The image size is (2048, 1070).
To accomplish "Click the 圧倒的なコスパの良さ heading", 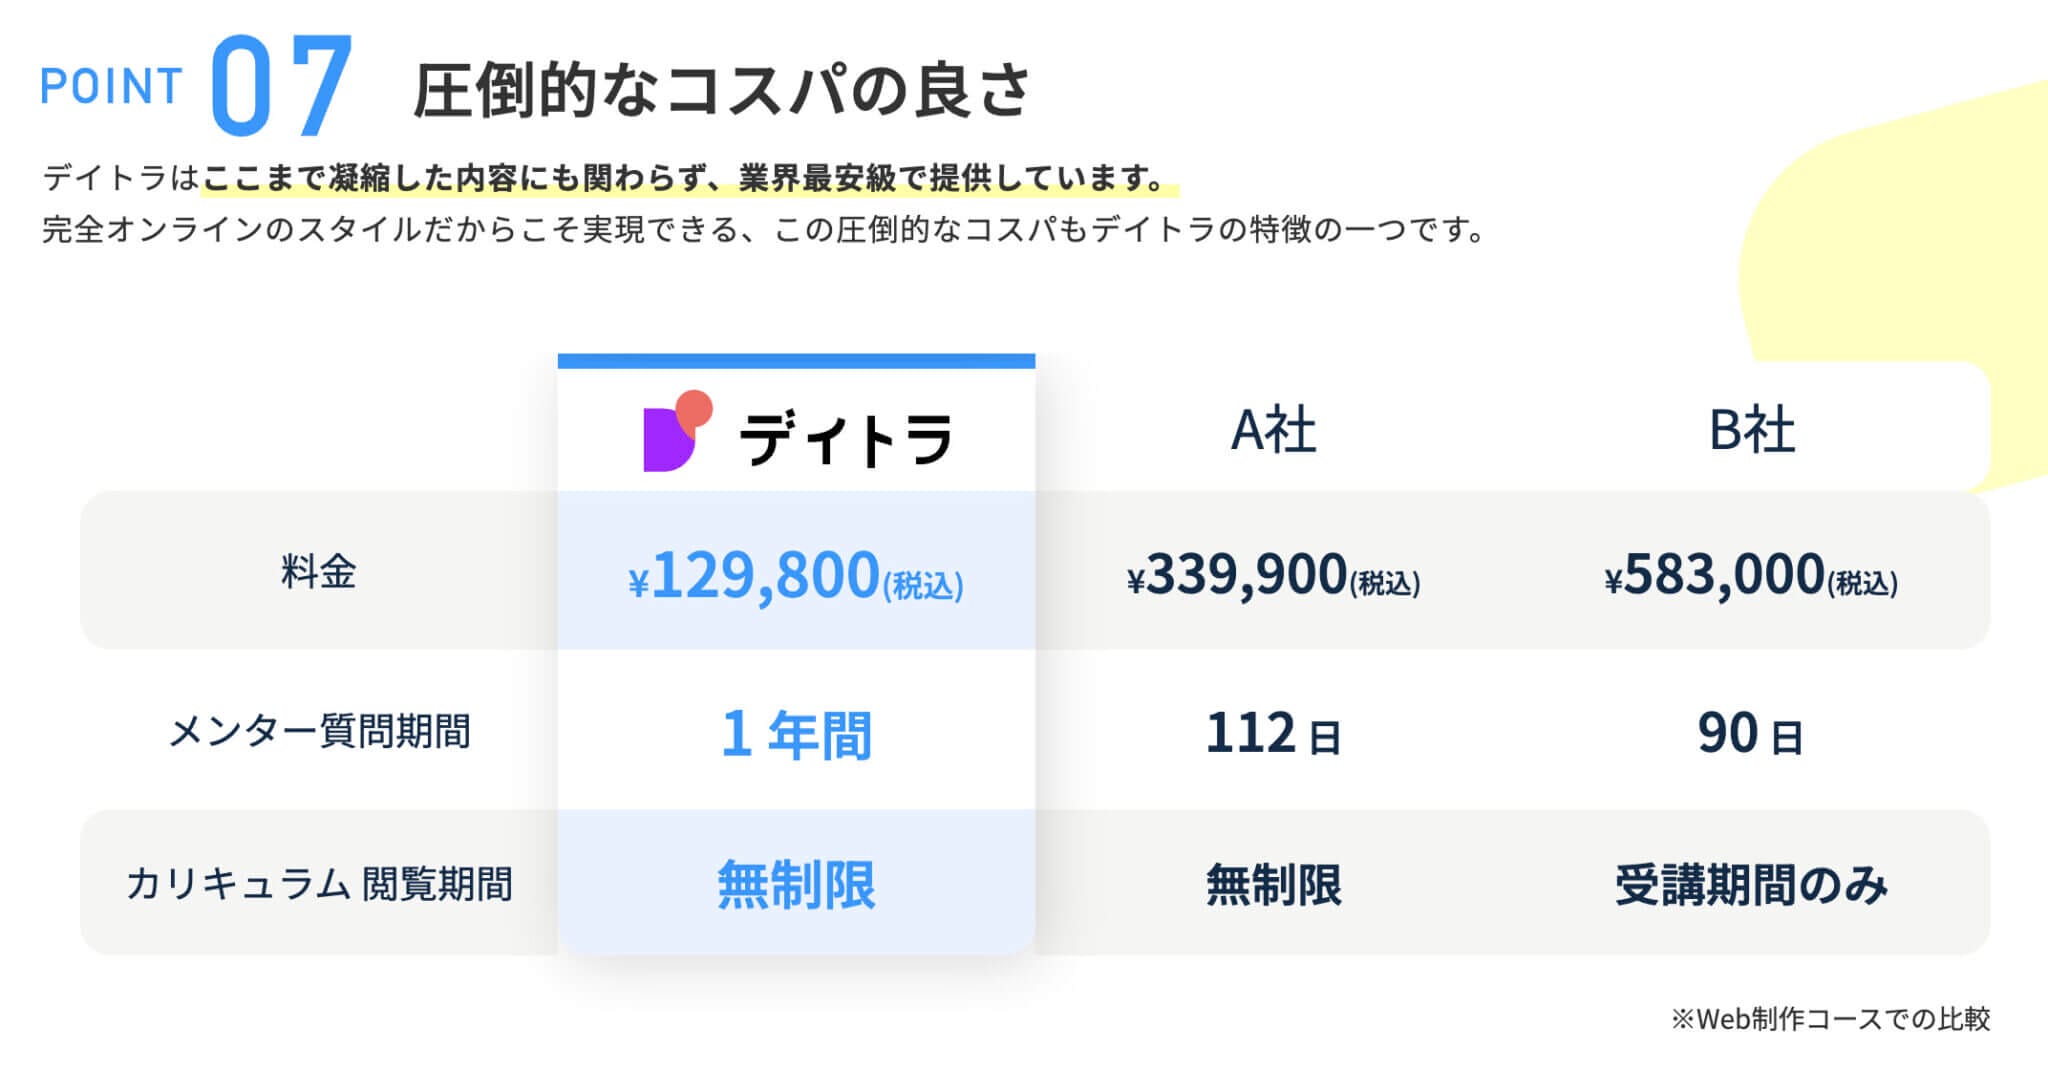I will (722, 90).
